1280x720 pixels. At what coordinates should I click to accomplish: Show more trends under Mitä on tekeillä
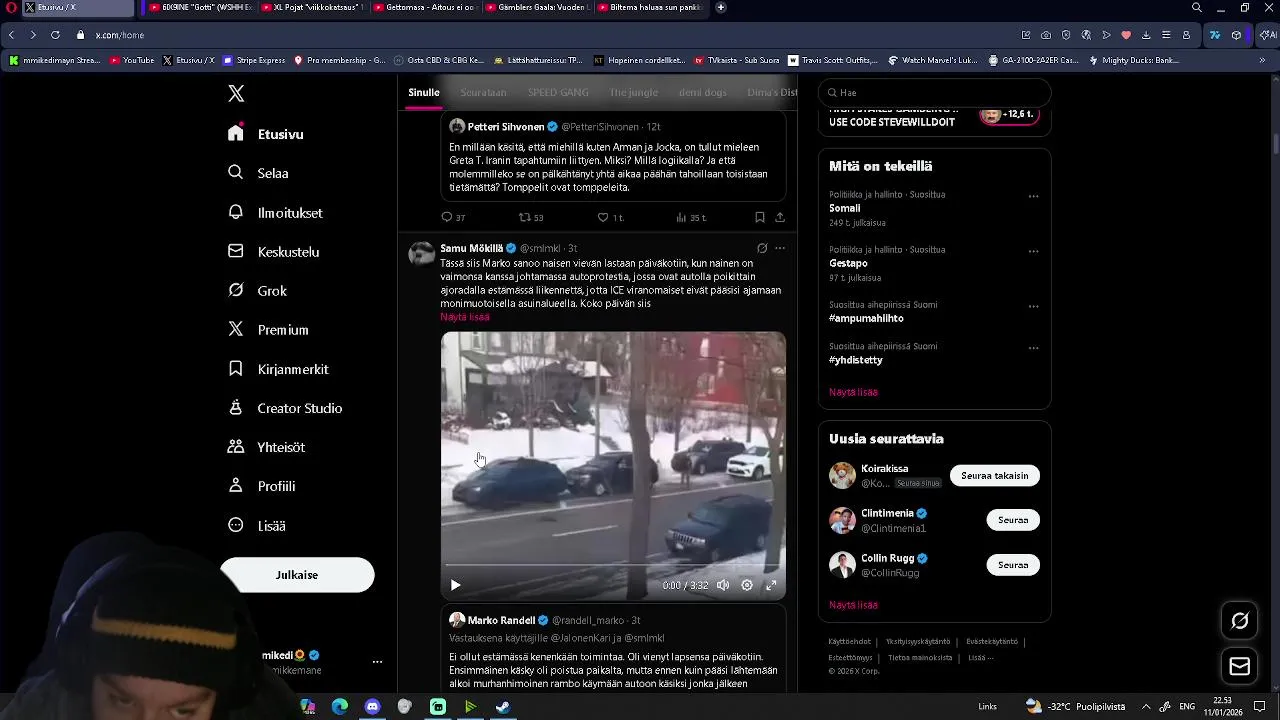(x=853, y=392)
